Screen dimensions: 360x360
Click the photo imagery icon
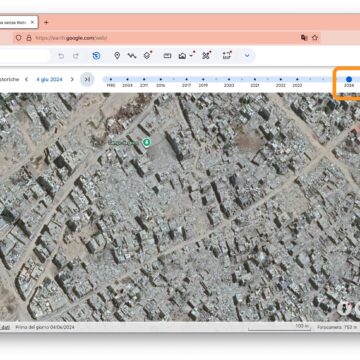click(182, 56)
